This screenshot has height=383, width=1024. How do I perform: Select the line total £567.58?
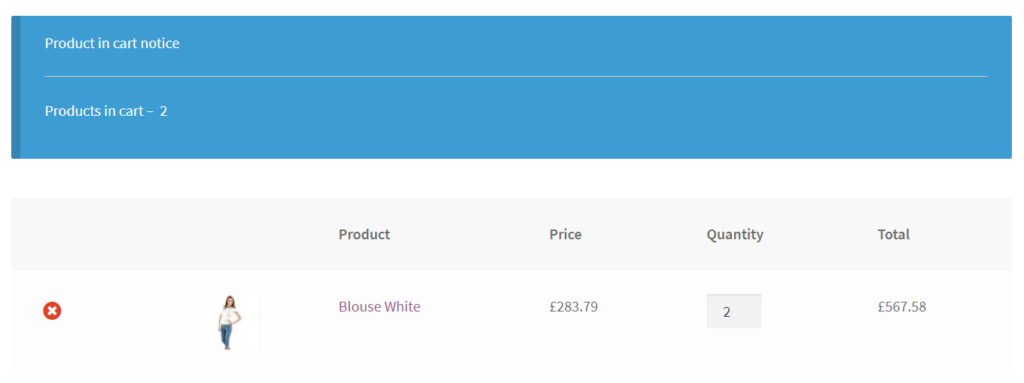(x=902, y=307)
